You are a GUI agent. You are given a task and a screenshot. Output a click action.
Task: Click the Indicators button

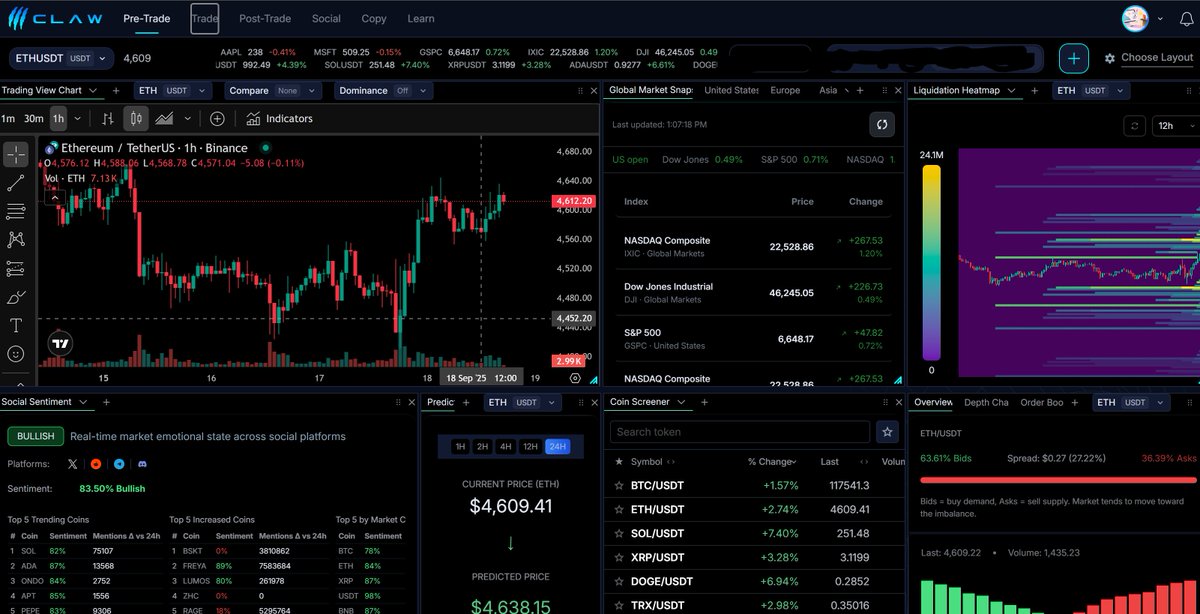pos(279,118)
